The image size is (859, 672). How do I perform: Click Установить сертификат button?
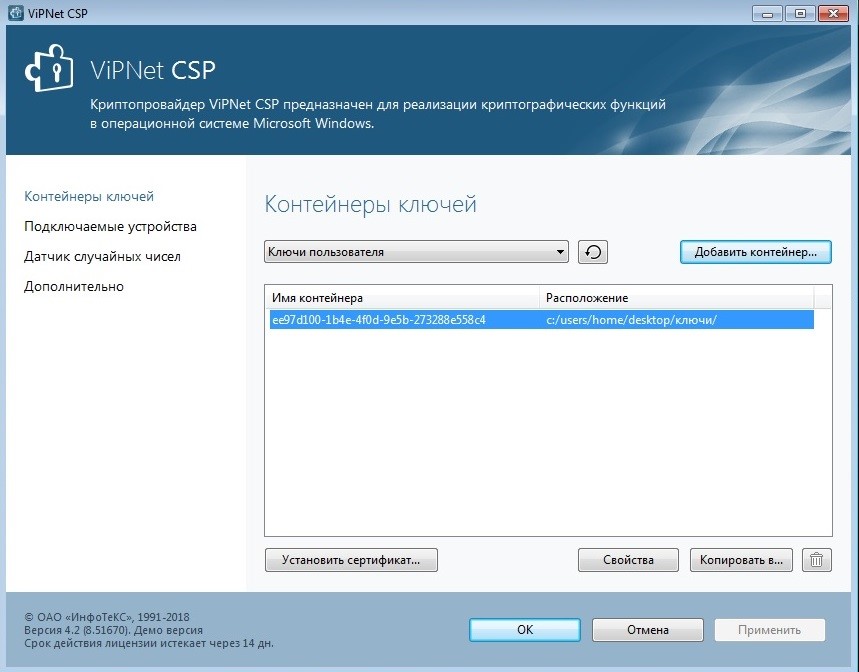351,560
